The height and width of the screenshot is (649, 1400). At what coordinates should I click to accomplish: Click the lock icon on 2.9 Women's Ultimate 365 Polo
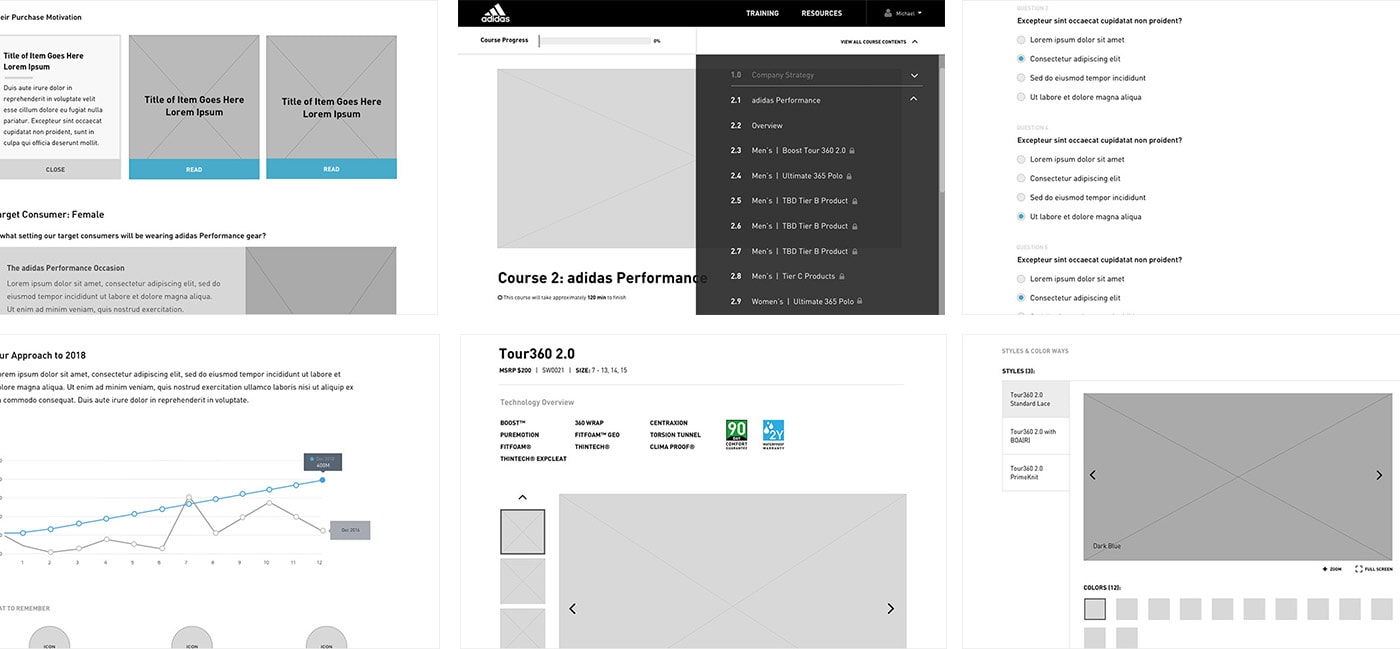pos(860,301)
